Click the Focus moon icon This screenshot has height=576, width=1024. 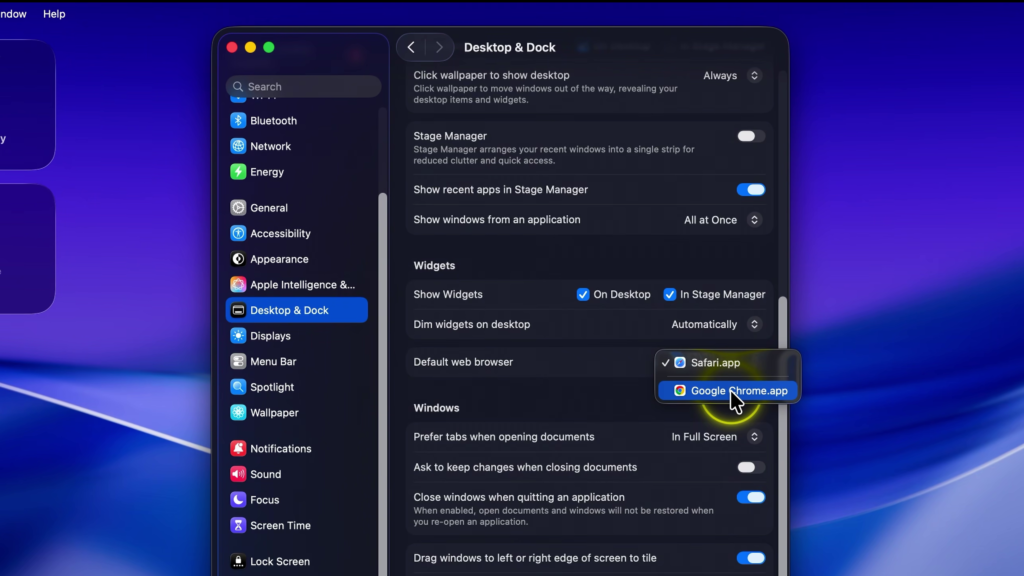pos(238,500)
